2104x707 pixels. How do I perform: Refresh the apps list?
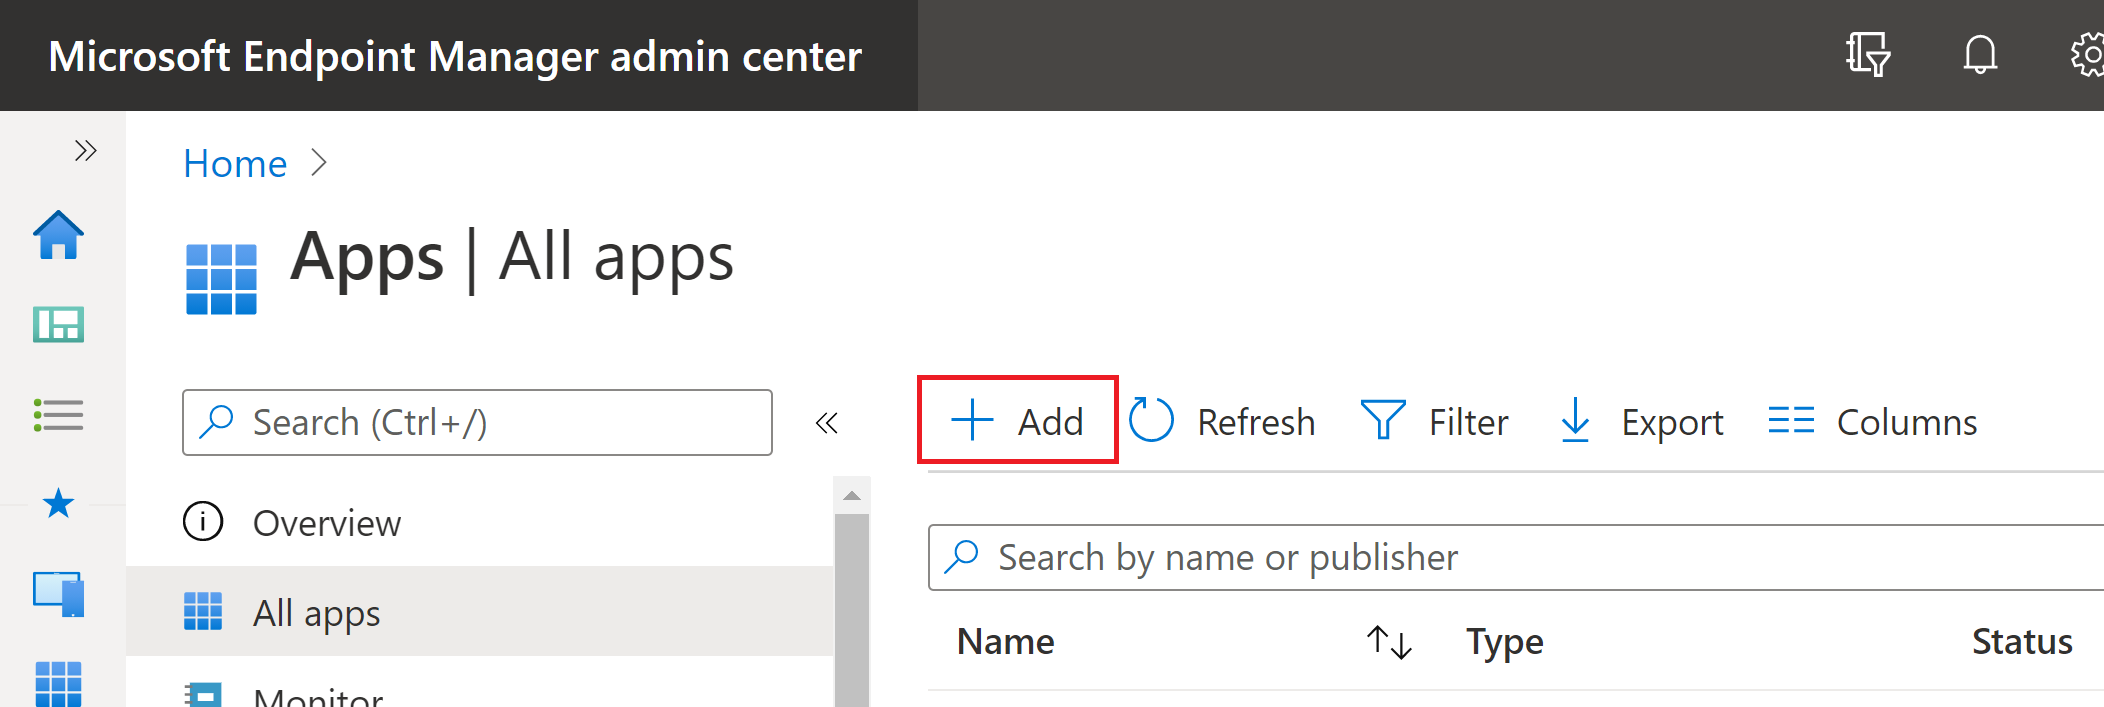tap(1224, 421)
